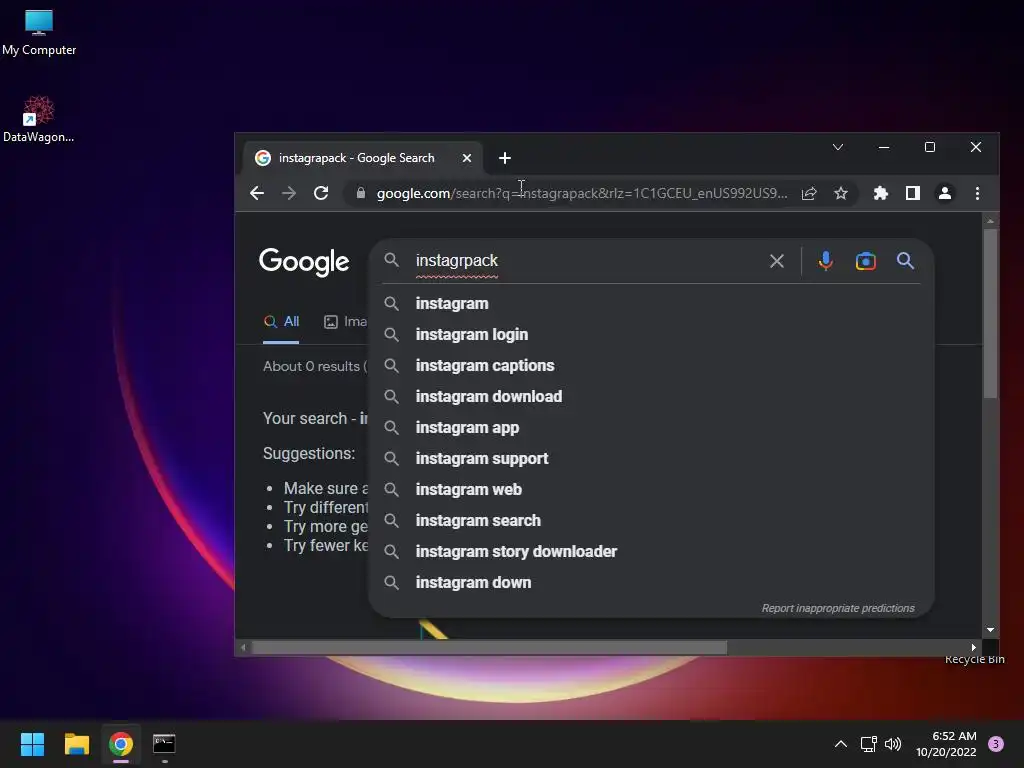
Task: Select the DataWagon desktop shortcut
Action: [x=39, y=119]
